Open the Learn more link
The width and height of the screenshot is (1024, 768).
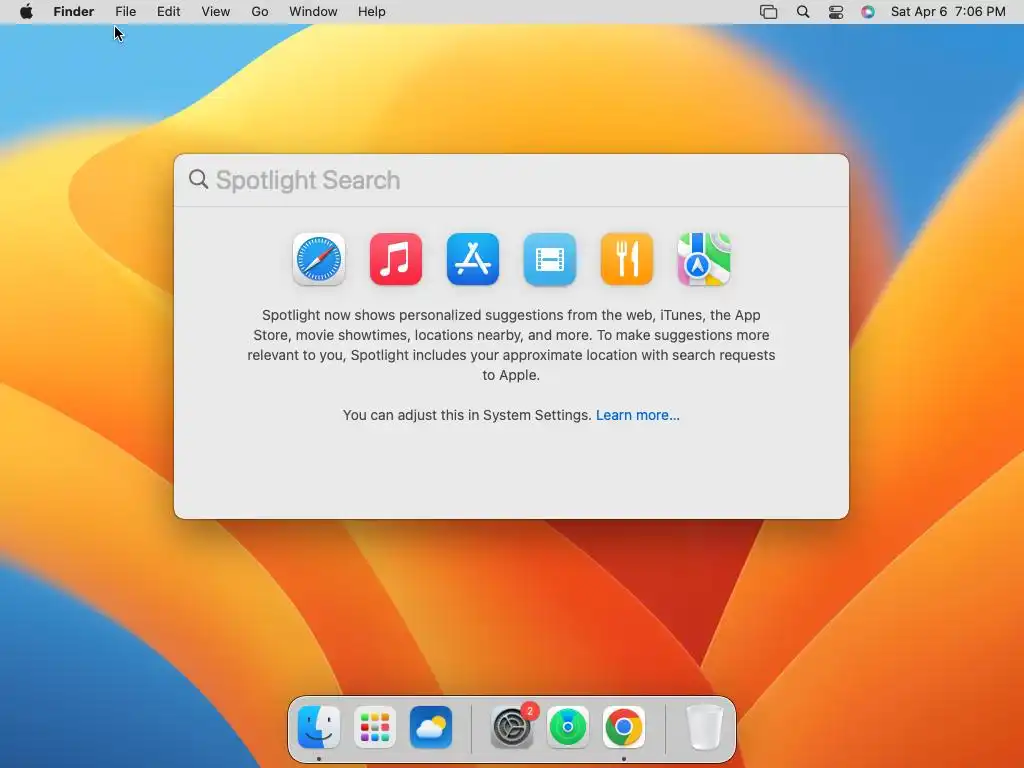[637, 415]
